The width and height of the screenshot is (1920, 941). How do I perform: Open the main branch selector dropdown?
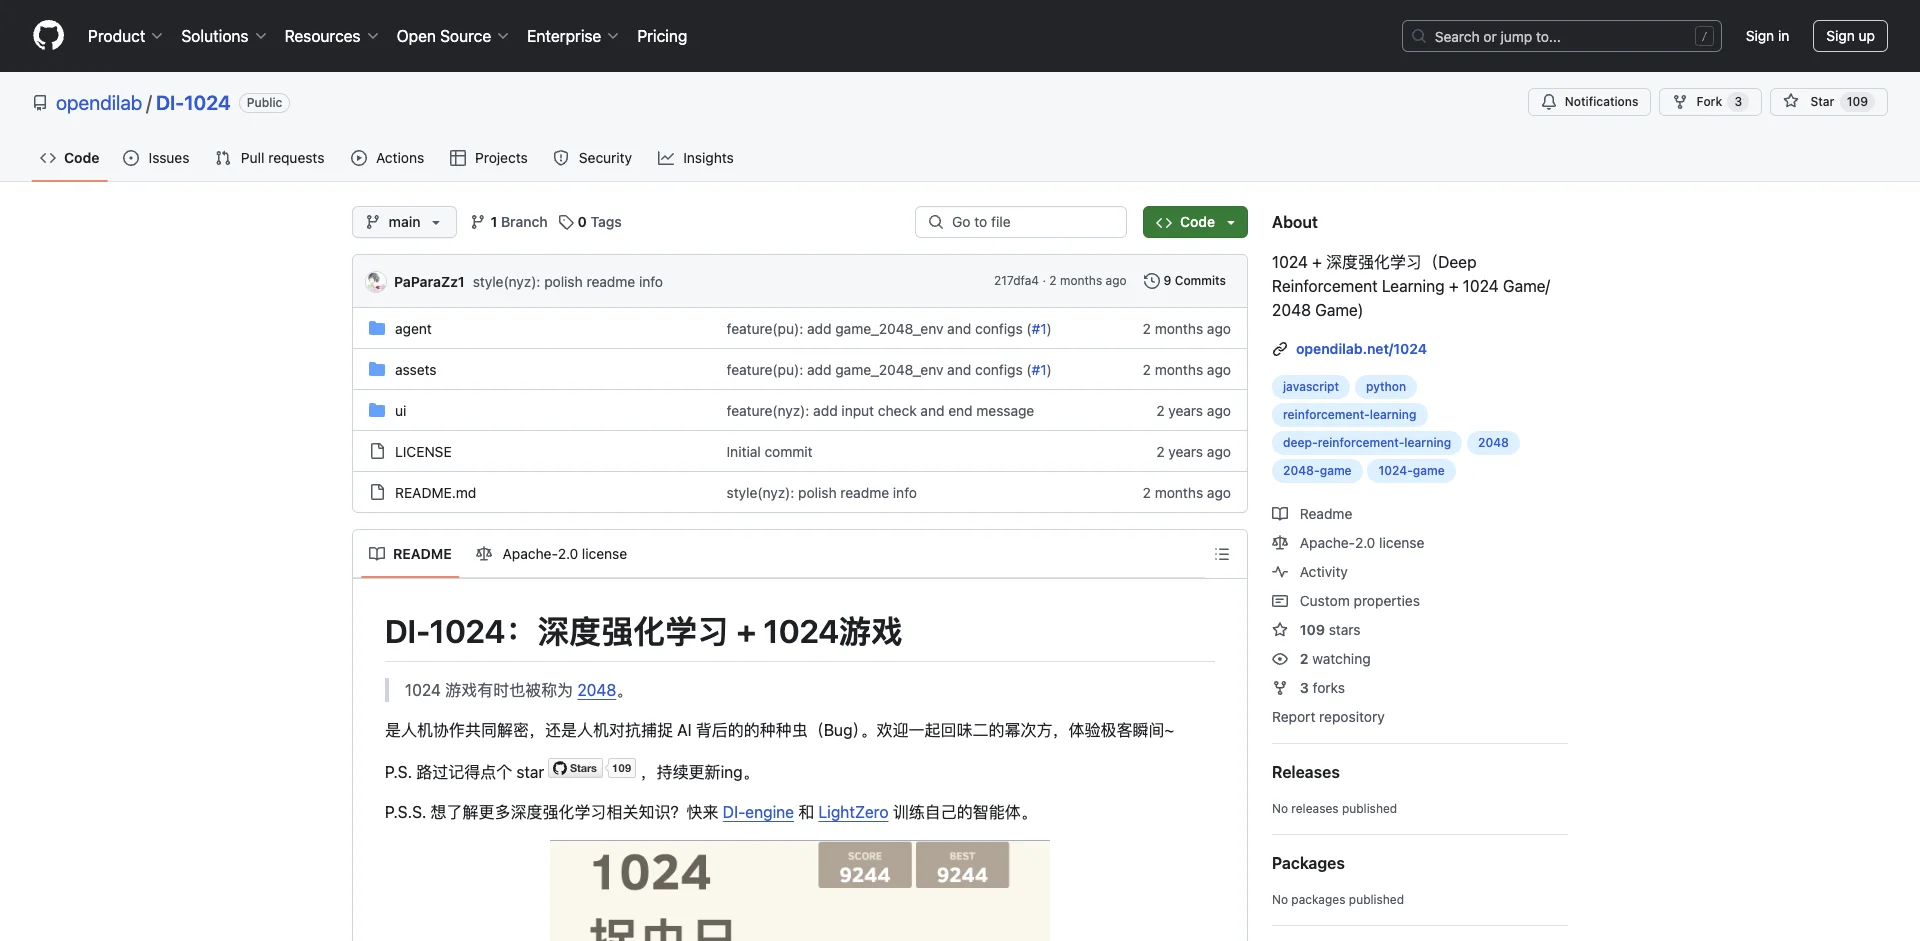404,222
